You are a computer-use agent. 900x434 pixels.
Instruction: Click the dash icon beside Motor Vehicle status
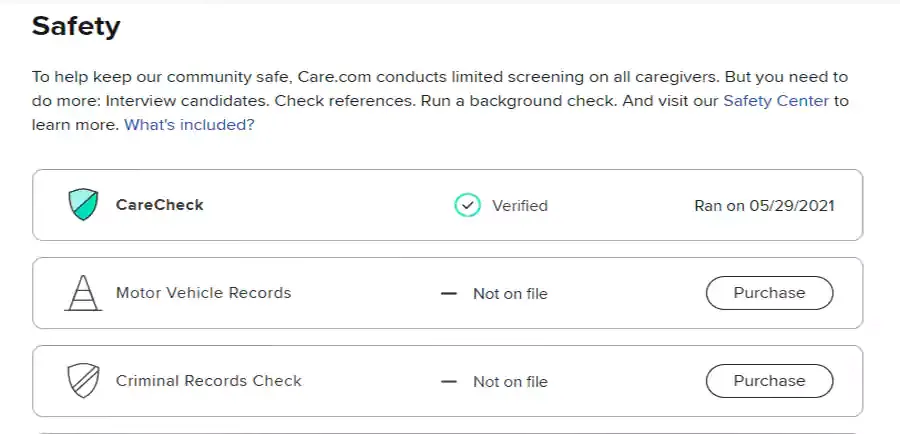(450, 294)
